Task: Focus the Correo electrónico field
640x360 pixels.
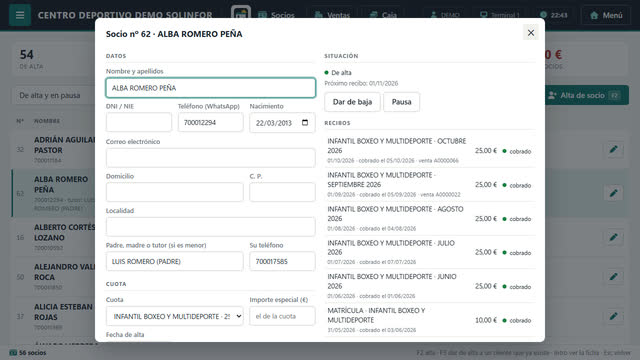Action: pyautogui.click(x=211, y=158)
